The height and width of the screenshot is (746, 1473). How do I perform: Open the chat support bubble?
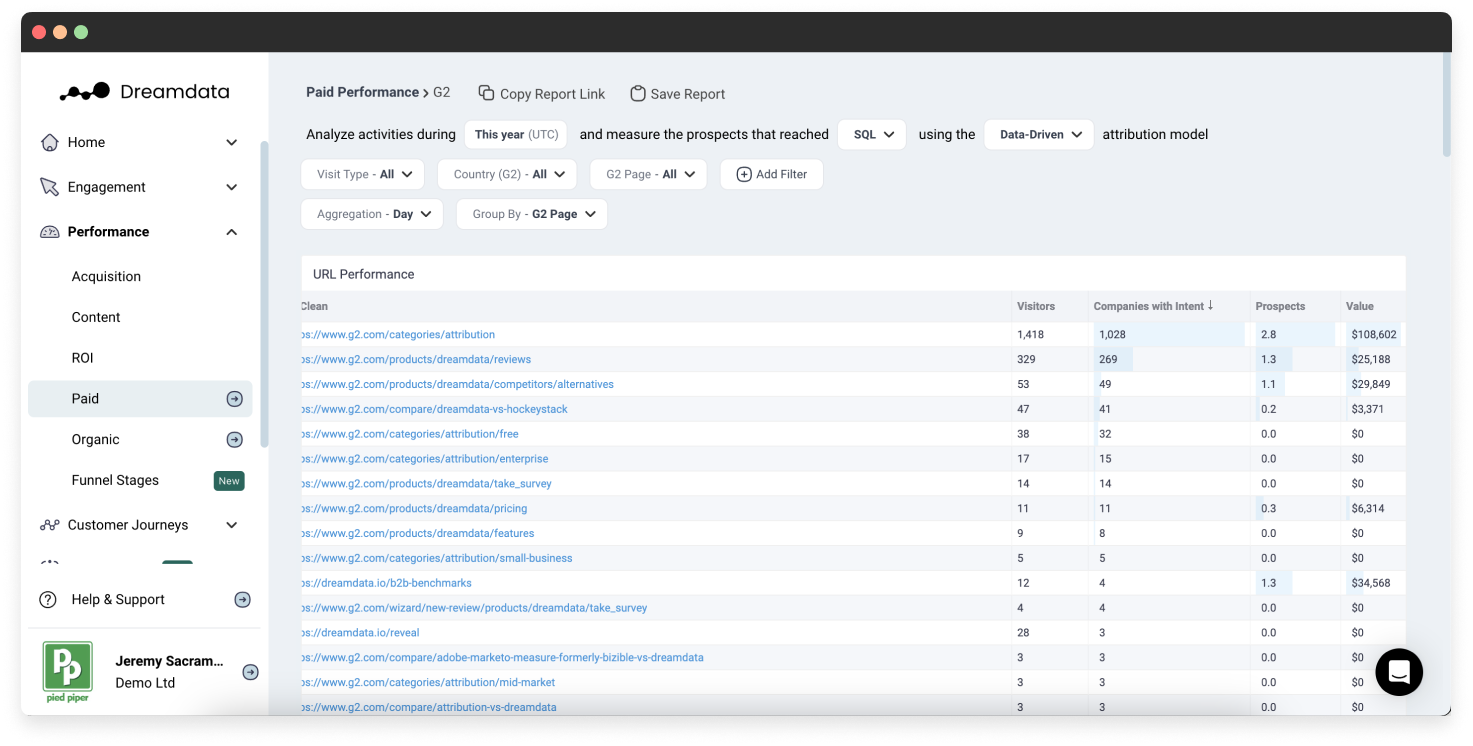click(x=1398, y=672)
